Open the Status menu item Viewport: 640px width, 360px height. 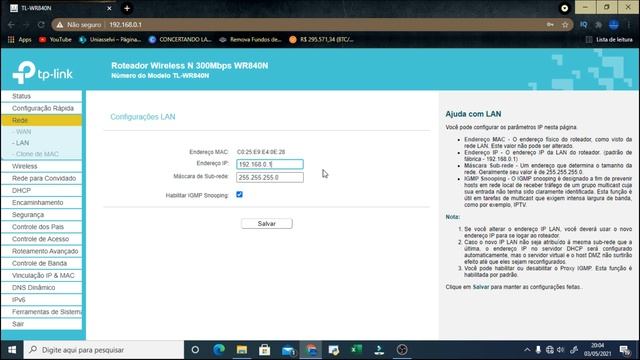point(42,96)
